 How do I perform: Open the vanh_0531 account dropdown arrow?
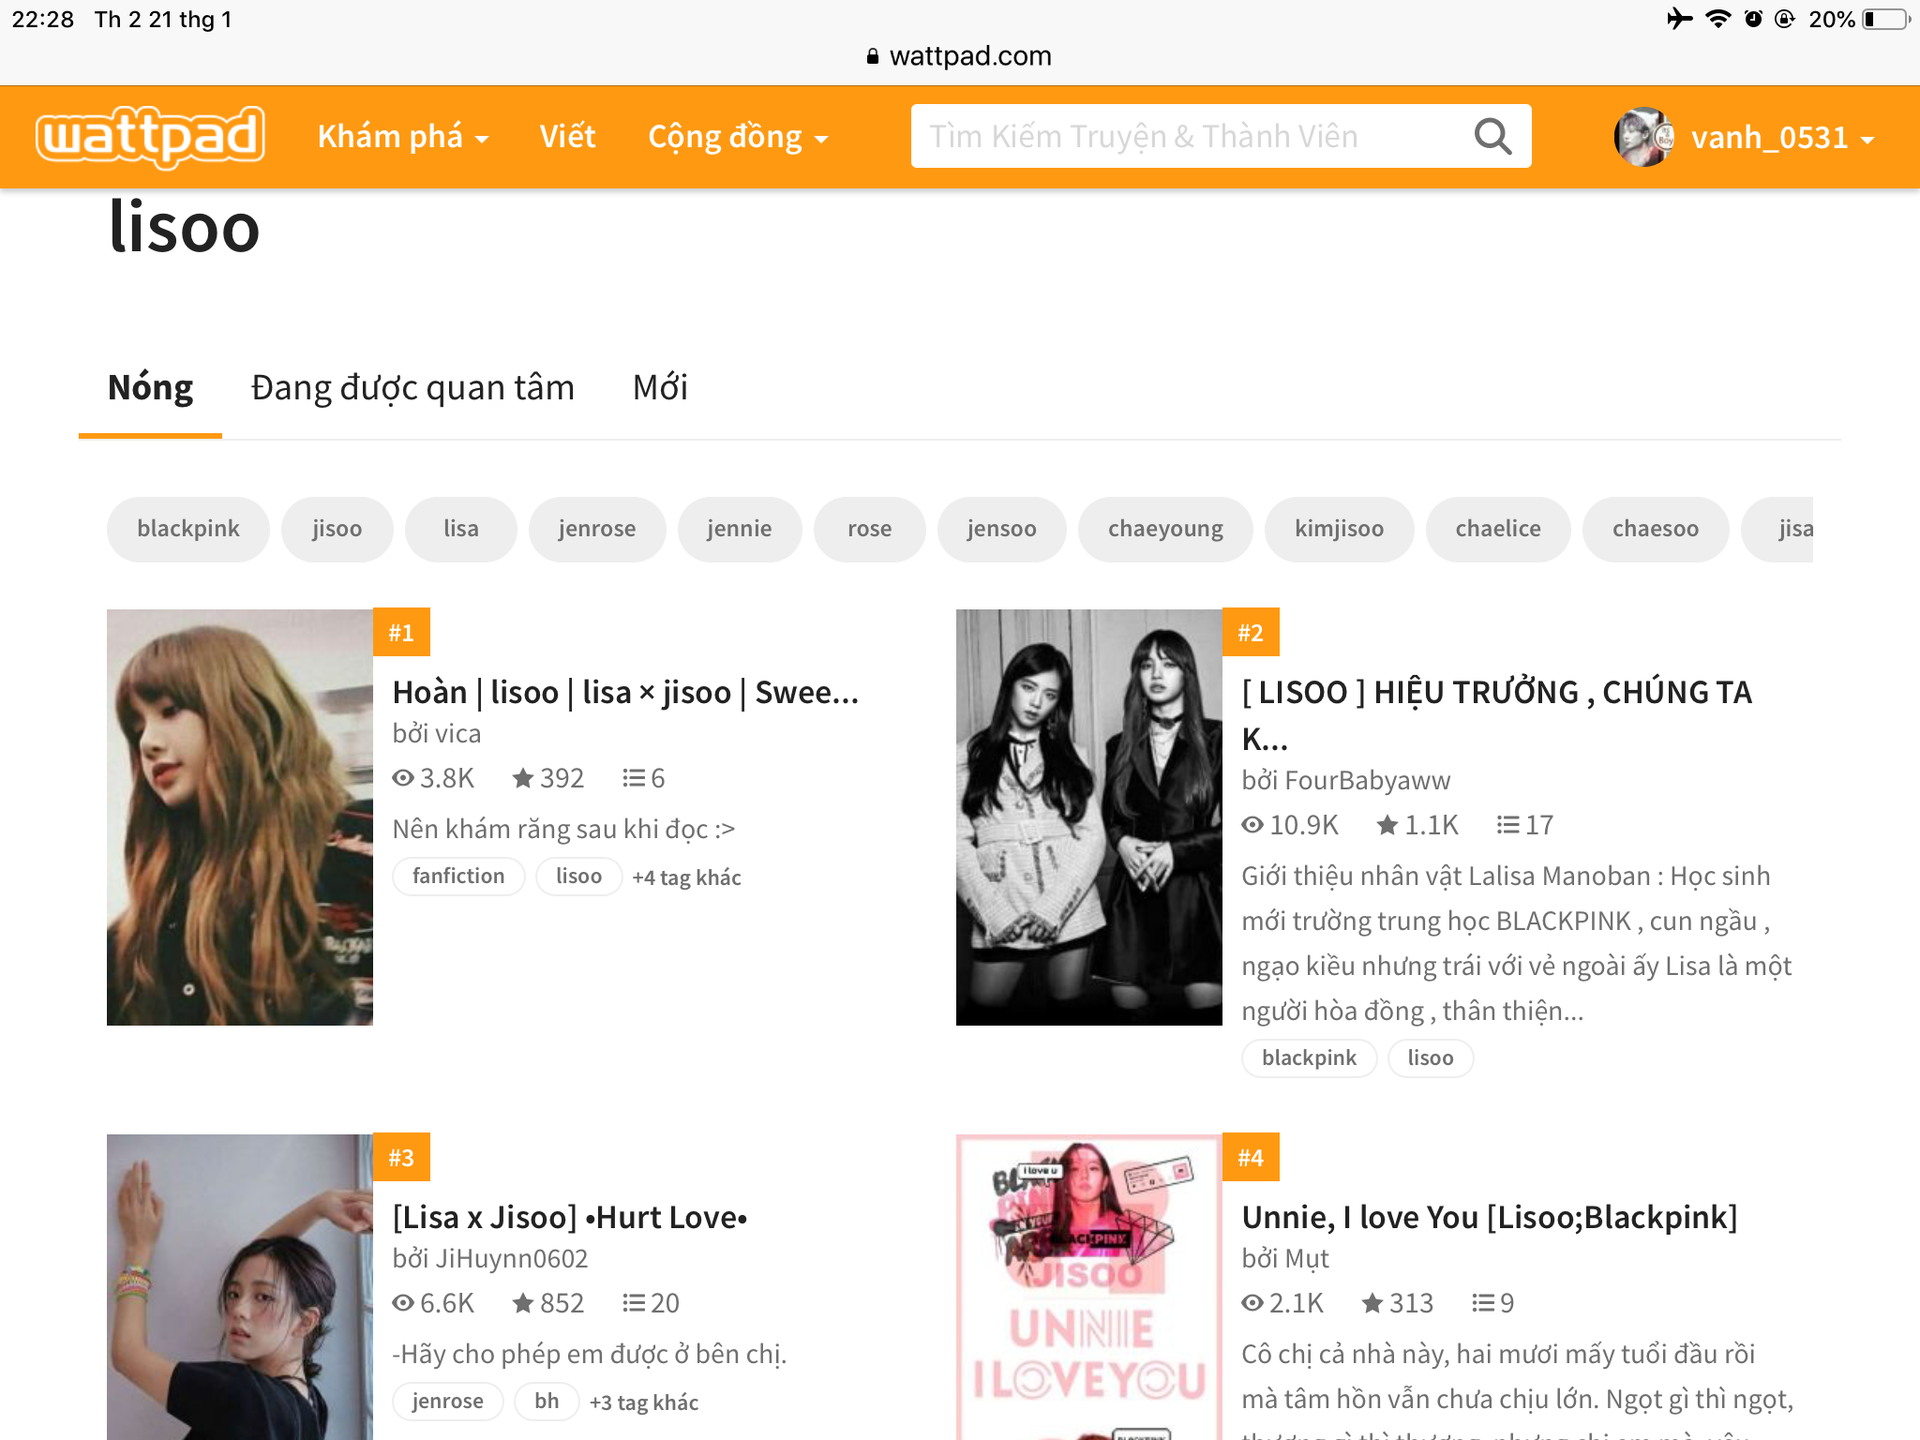(1867, 139)
